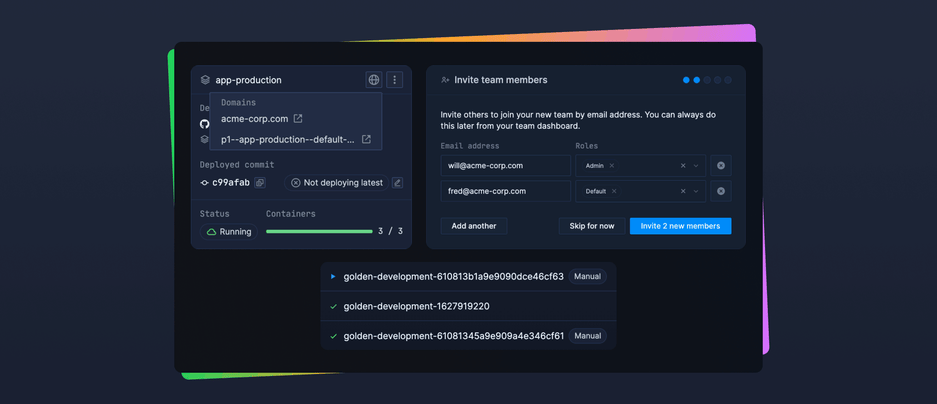Go to the fifth step dot

[x=728, y=80]
